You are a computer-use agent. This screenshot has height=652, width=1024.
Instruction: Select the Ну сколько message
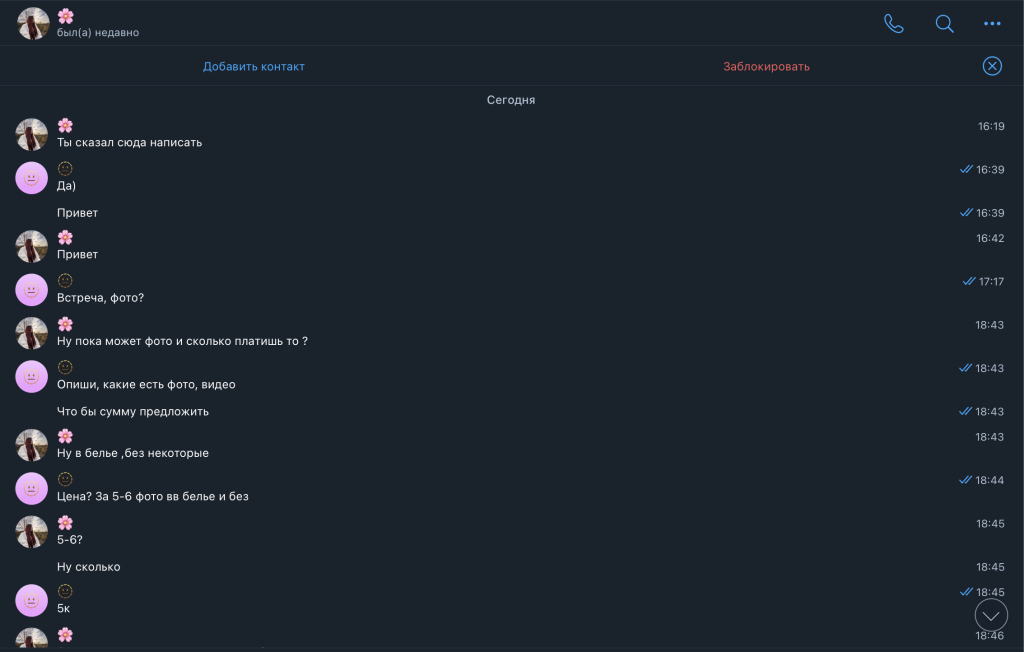point(89,567)
